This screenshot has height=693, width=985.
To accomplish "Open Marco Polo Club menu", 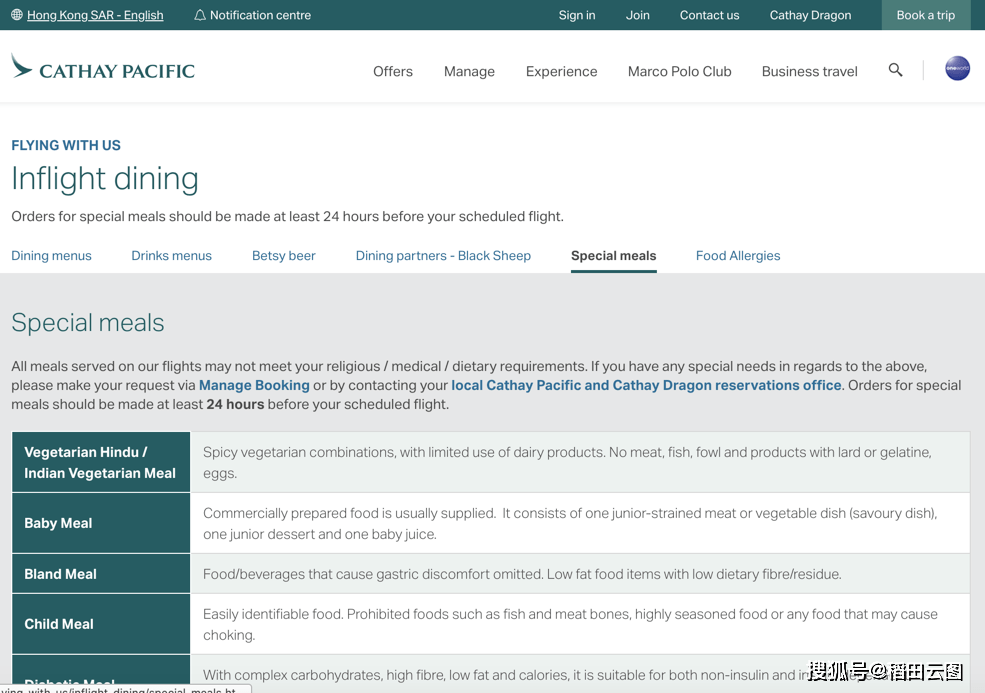I will pos(680,72).
